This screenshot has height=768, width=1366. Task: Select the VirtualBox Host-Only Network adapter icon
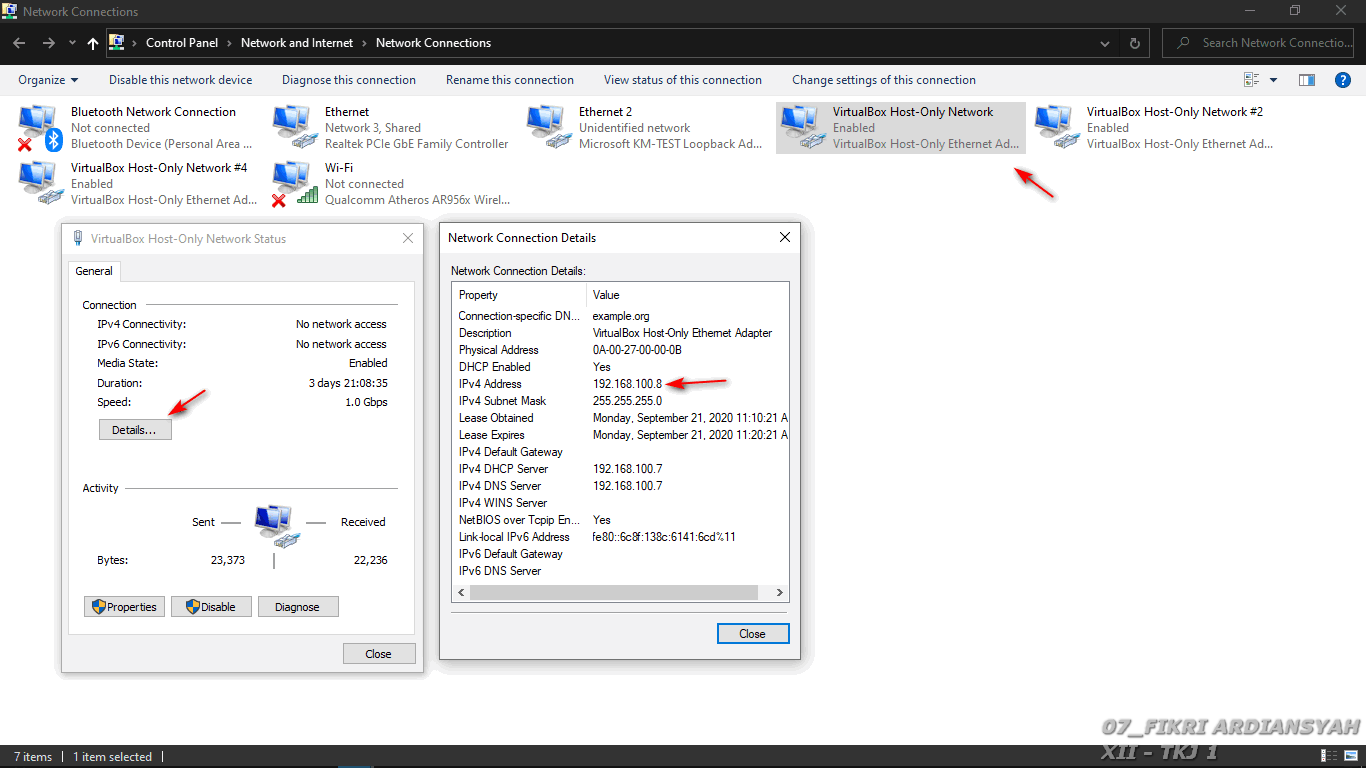coord(804,128)
